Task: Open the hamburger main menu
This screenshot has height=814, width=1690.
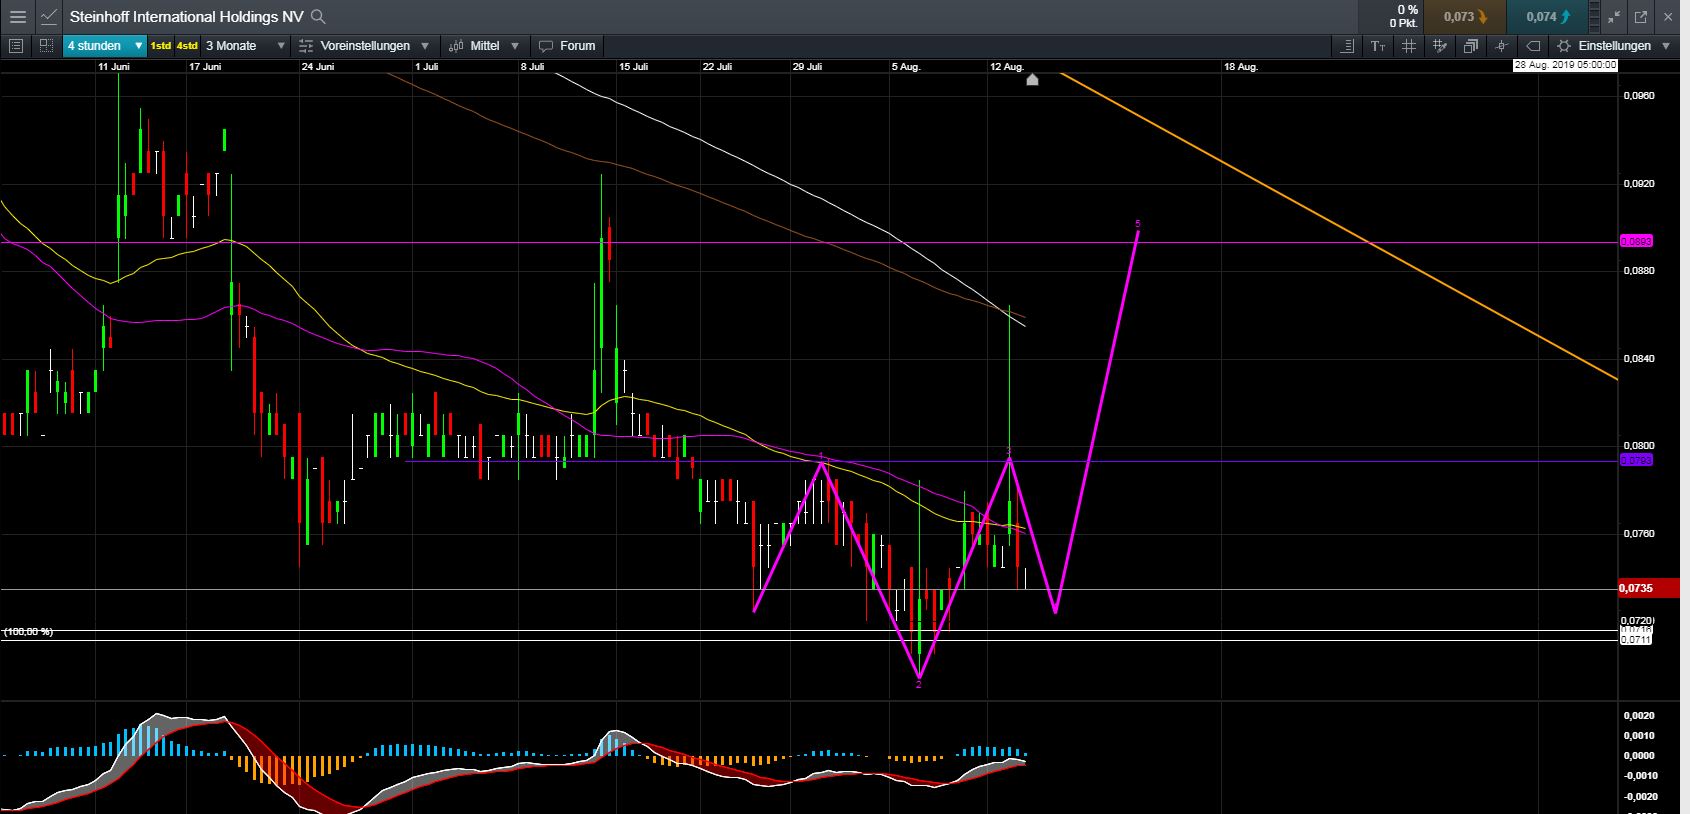Action: pos(17,17)
